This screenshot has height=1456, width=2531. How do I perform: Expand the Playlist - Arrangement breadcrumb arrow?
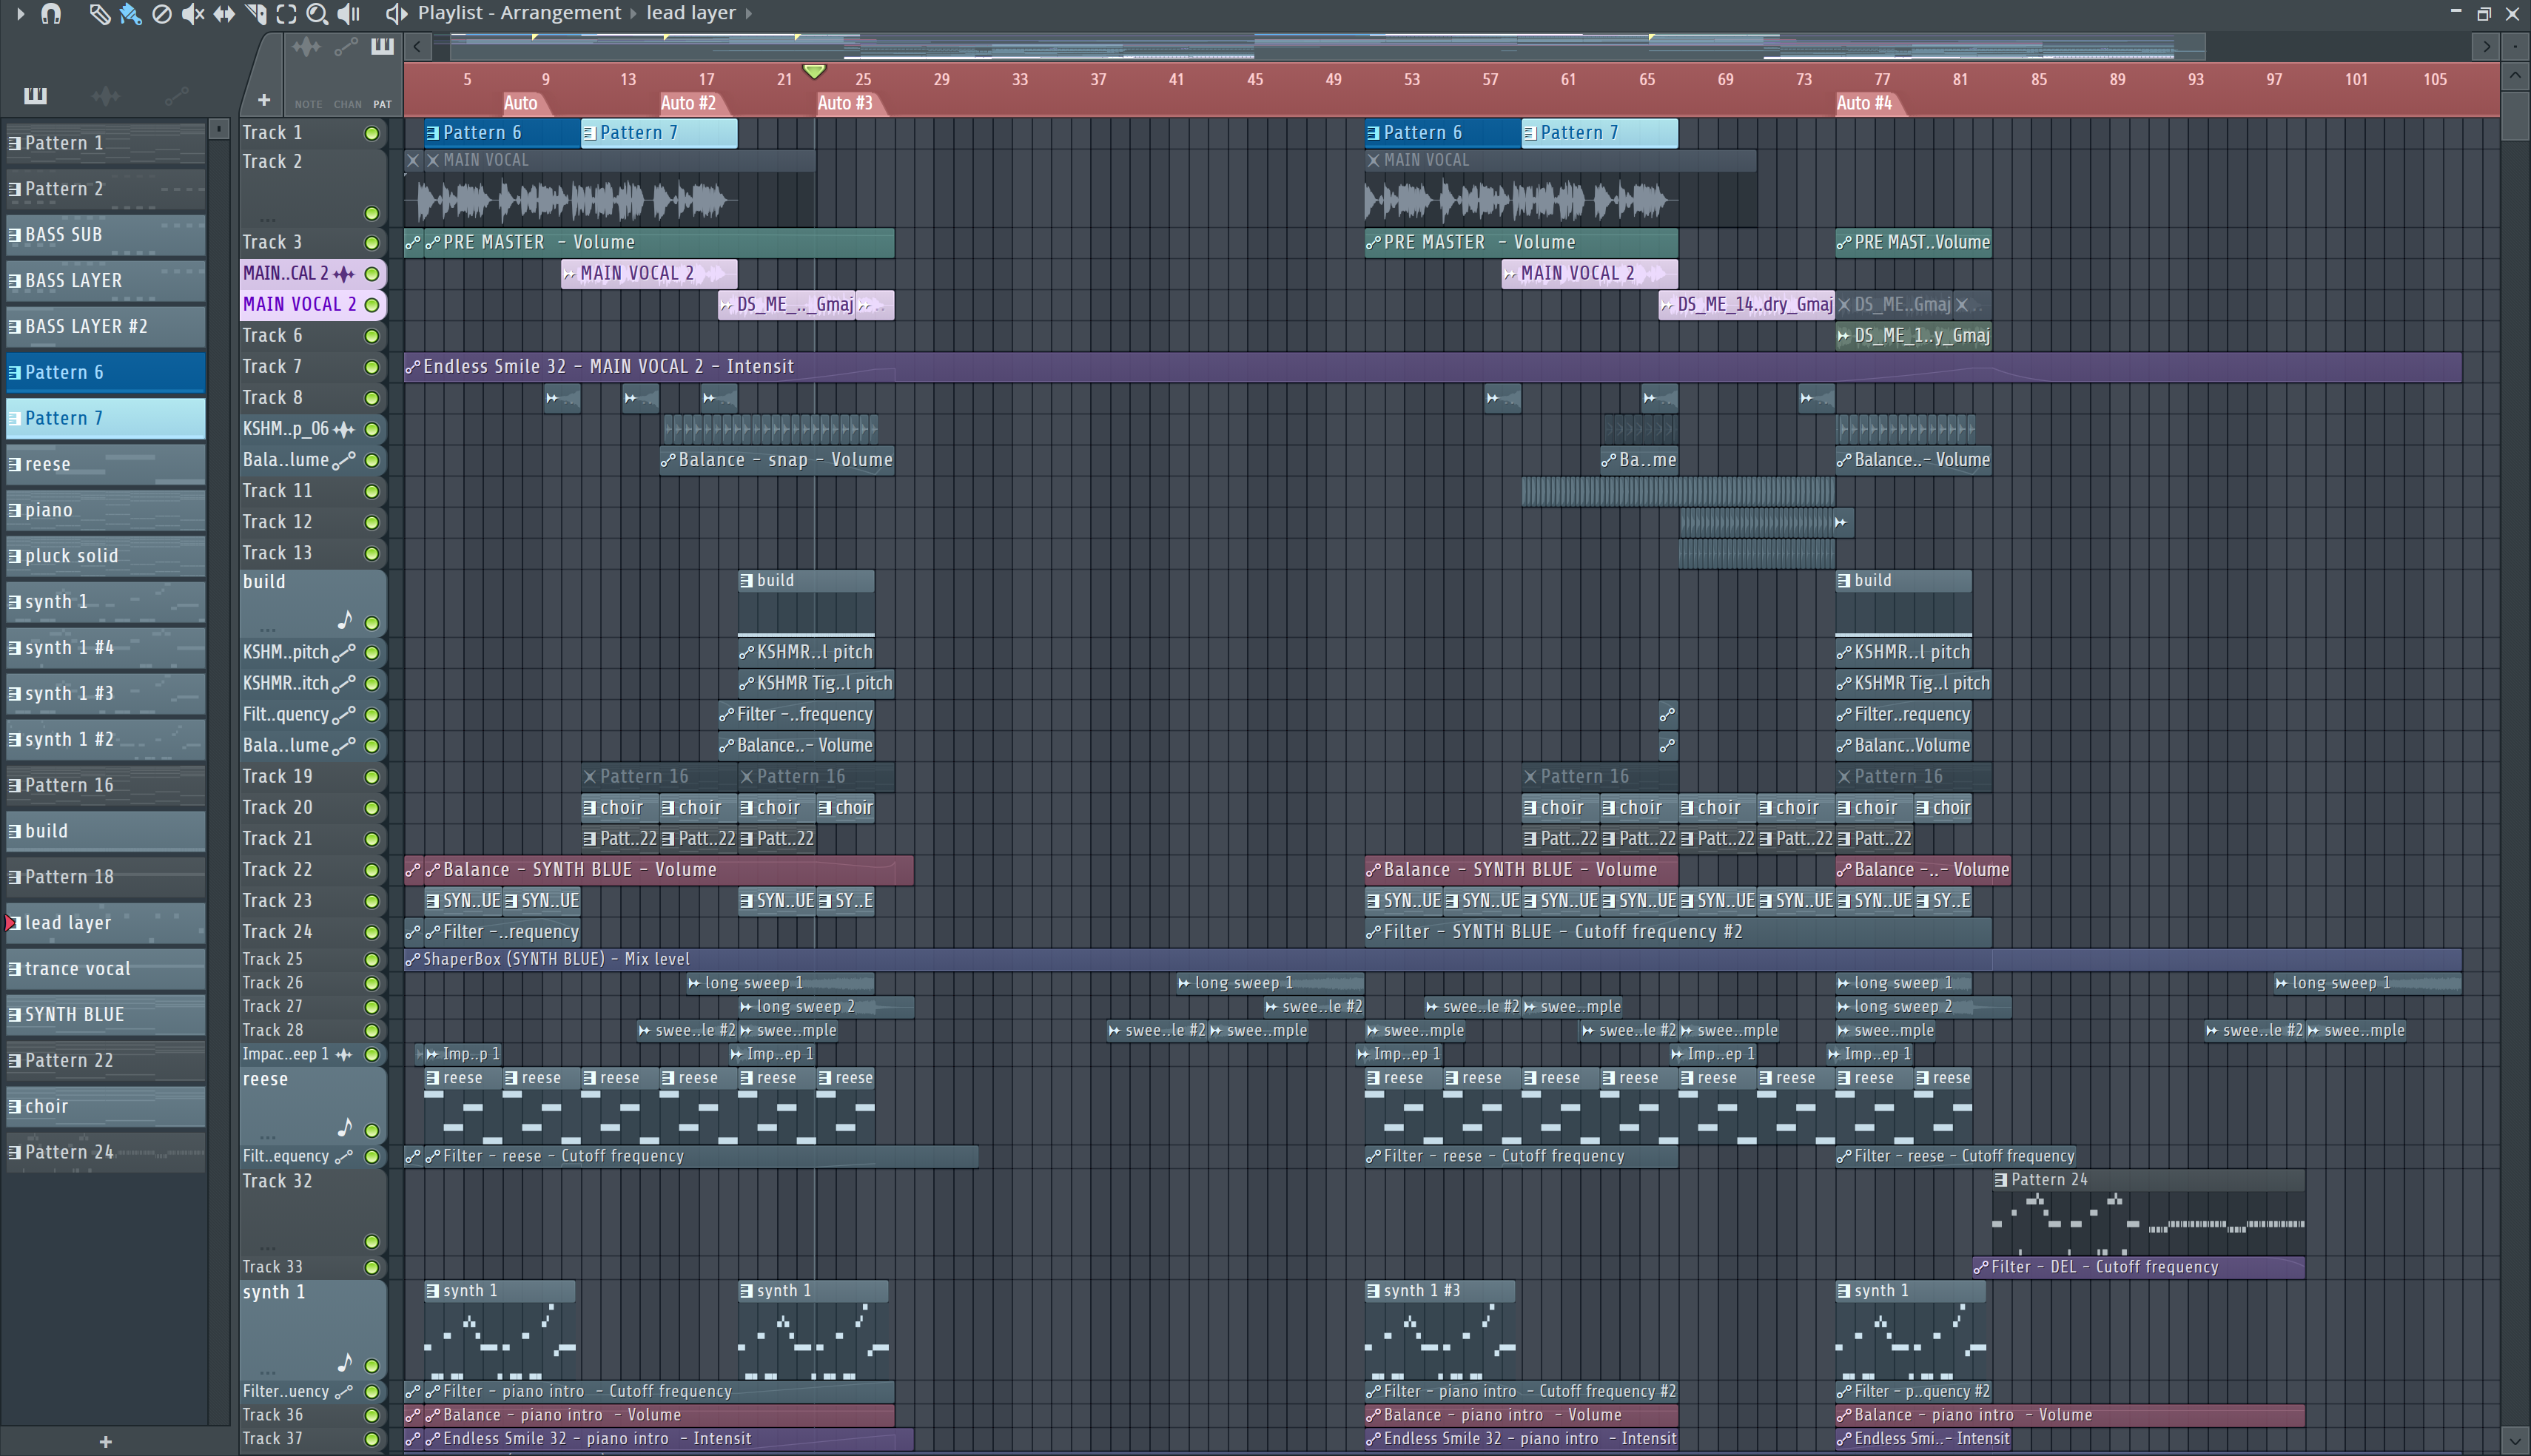(x=633, y=13)
